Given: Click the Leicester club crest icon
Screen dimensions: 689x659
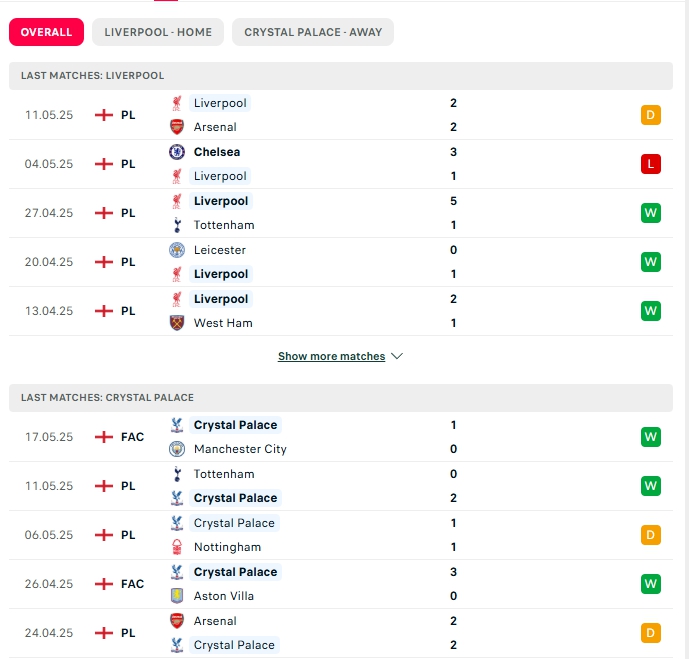Looking at the screenshot, I should click(177, 250).
